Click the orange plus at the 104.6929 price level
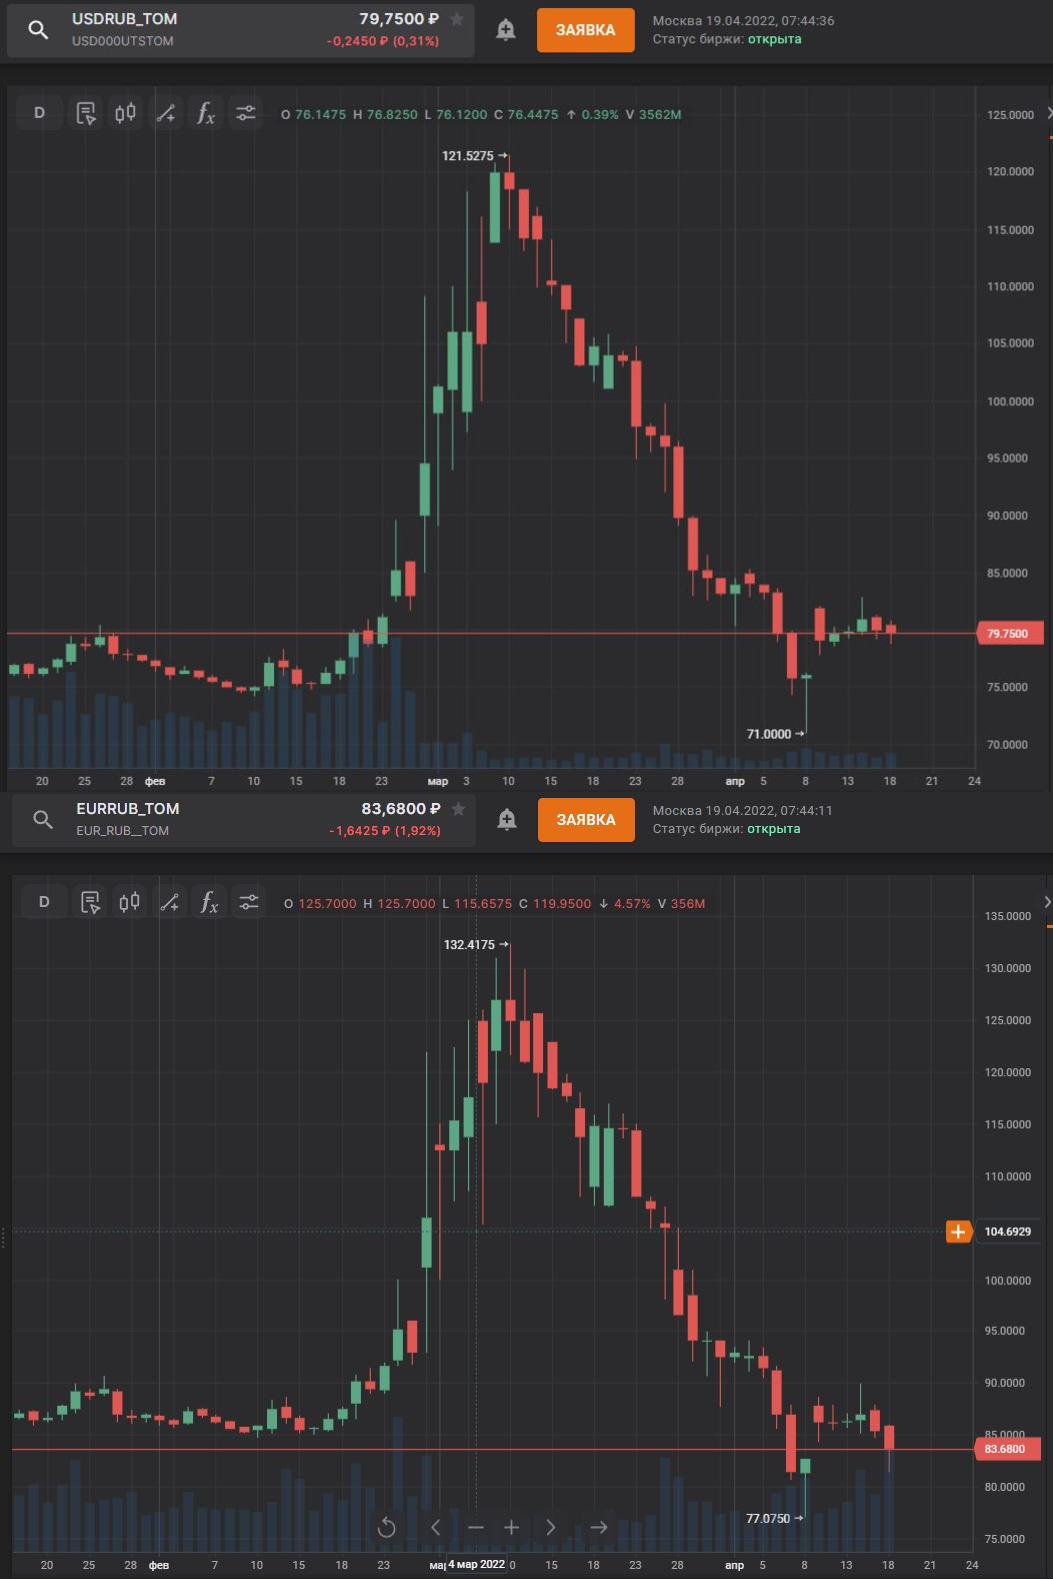The image size is (1053, 1579). click(958, 1231)
